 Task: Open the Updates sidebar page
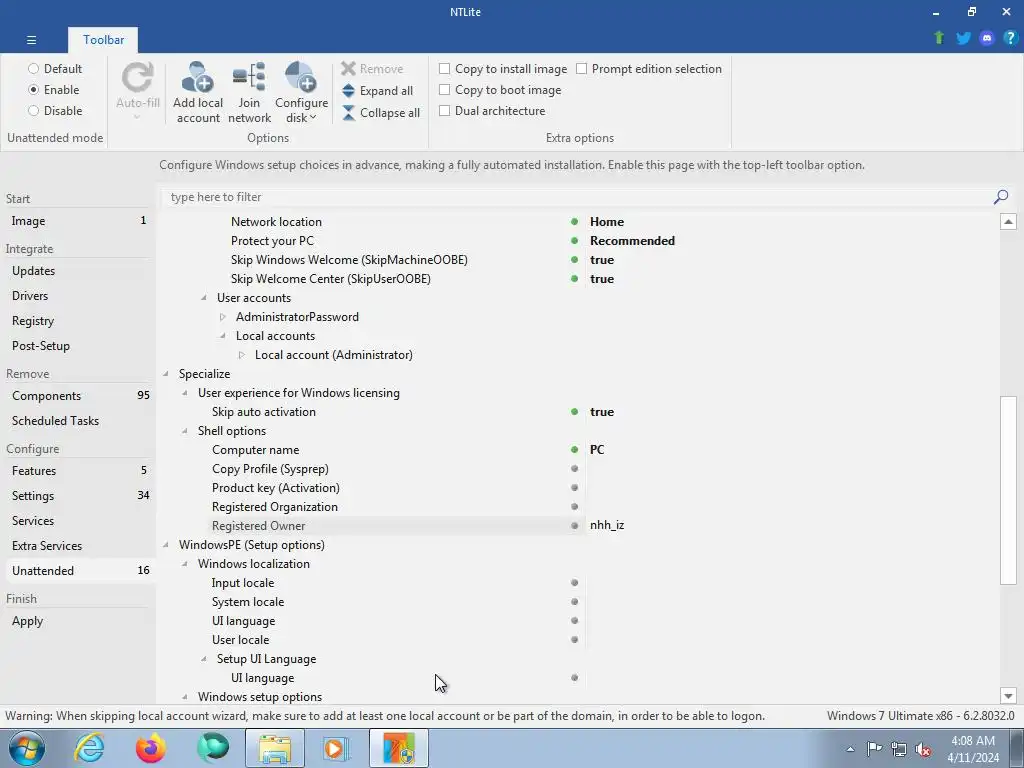point(78,270)
